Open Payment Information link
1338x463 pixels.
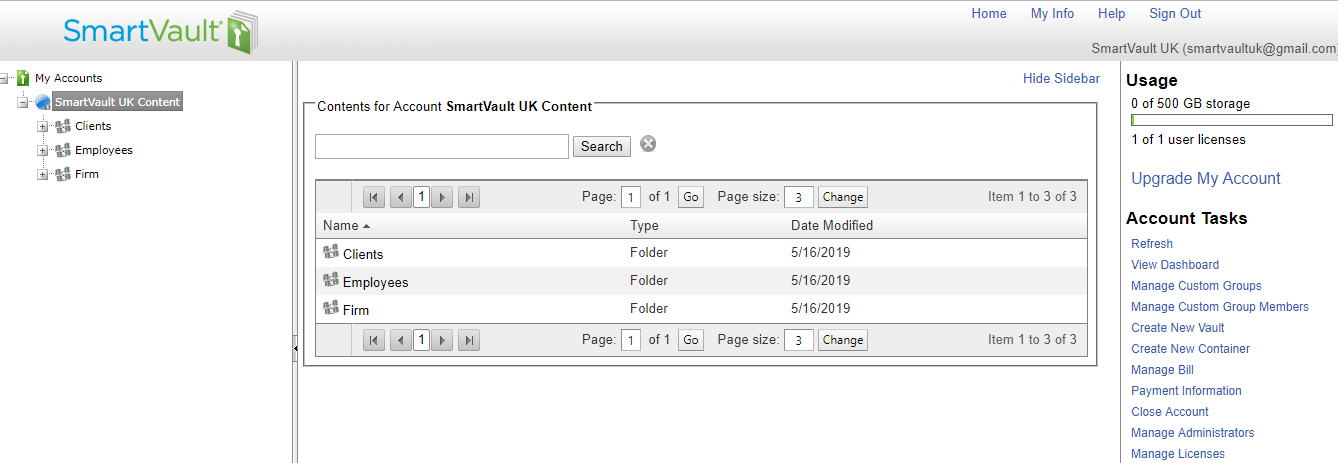[1186, 391]
